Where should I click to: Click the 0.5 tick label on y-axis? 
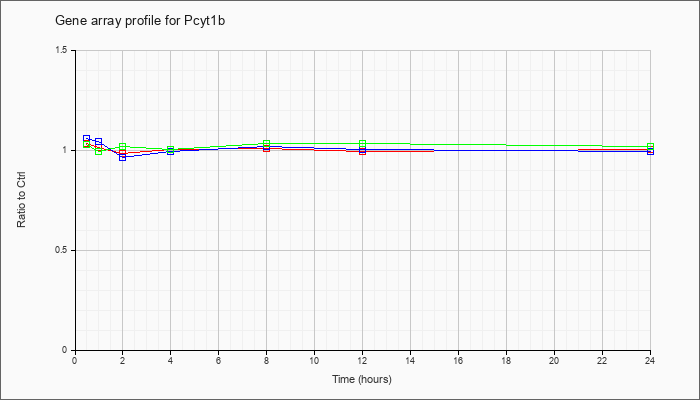click(62, 250)
